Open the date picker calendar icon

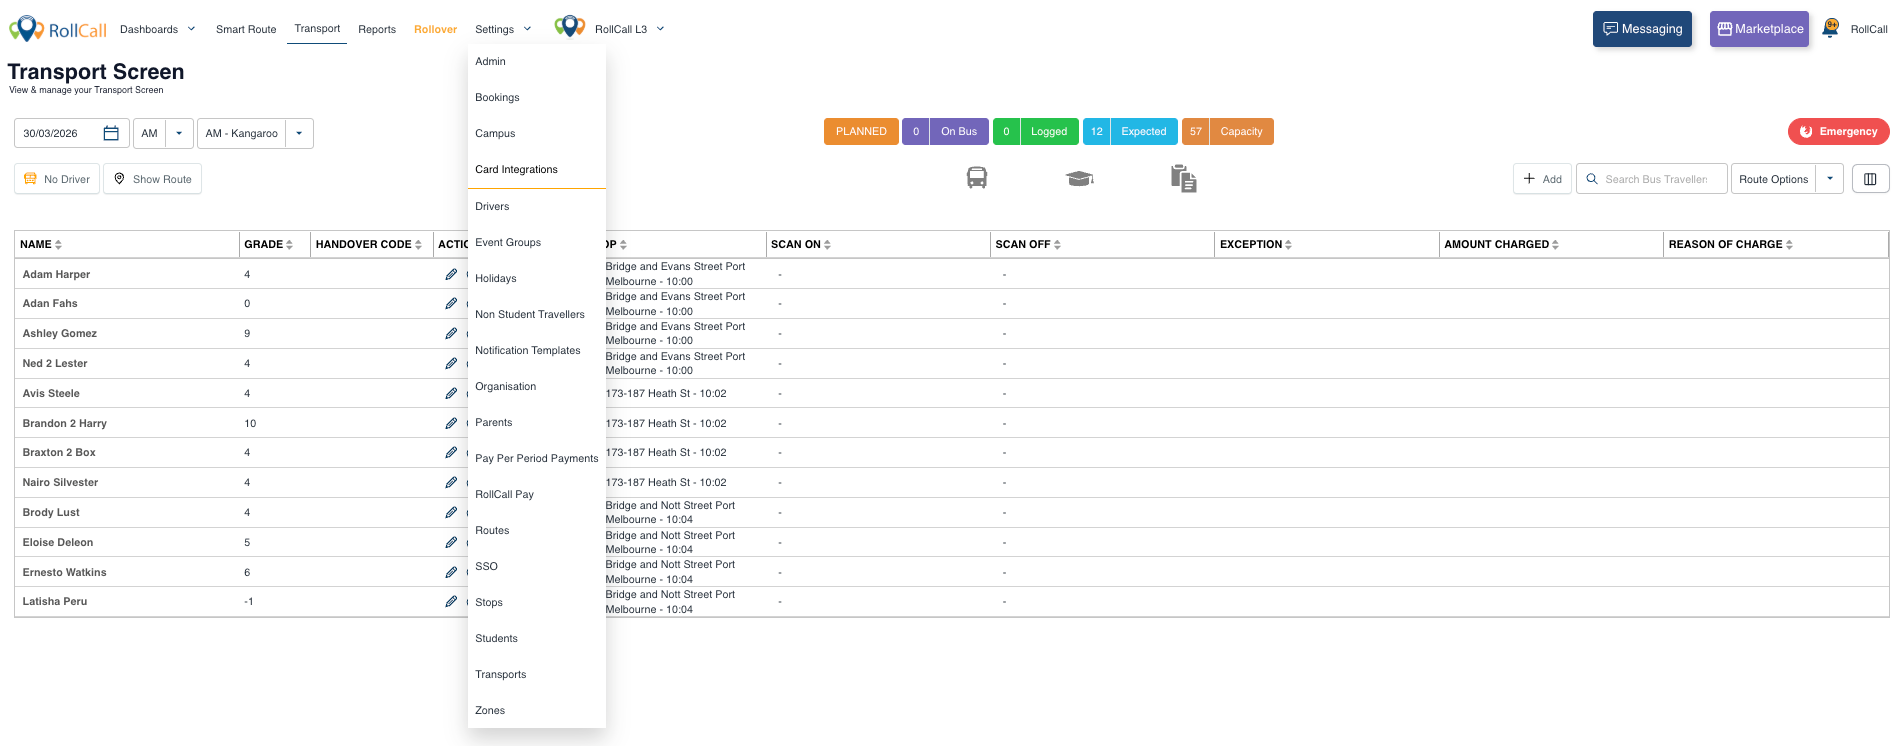(x=111, y=133)
